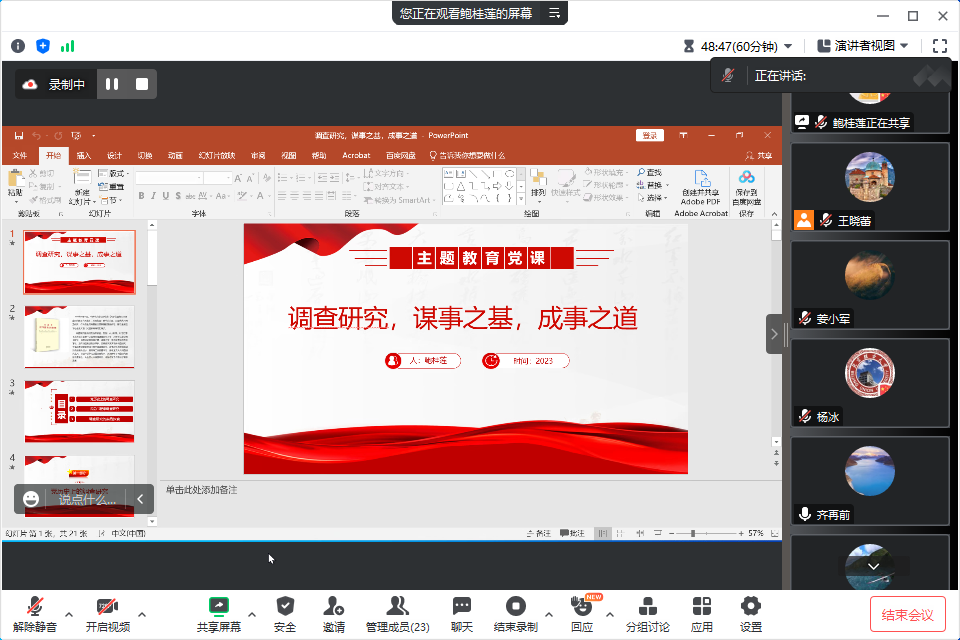
Task: Enter full screen with top-right icon
Action: pos(939,46)
